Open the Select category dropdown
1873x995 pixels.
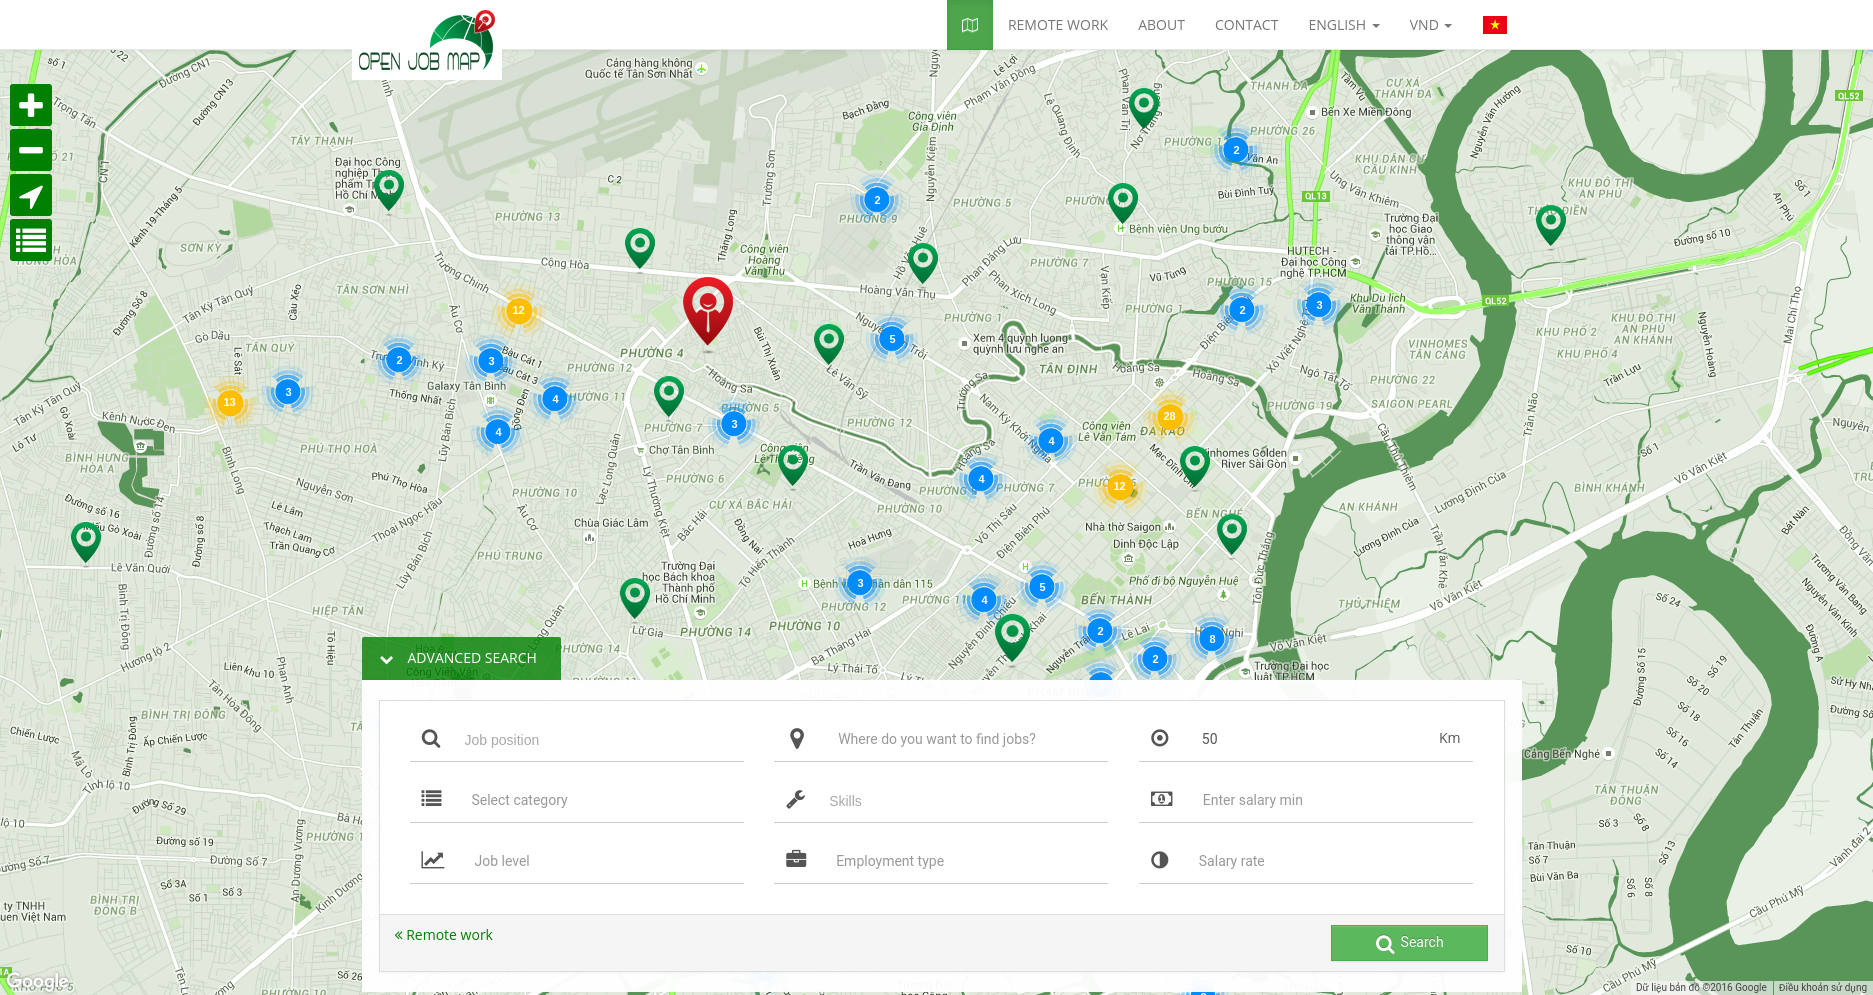click(x=600, y=800)
